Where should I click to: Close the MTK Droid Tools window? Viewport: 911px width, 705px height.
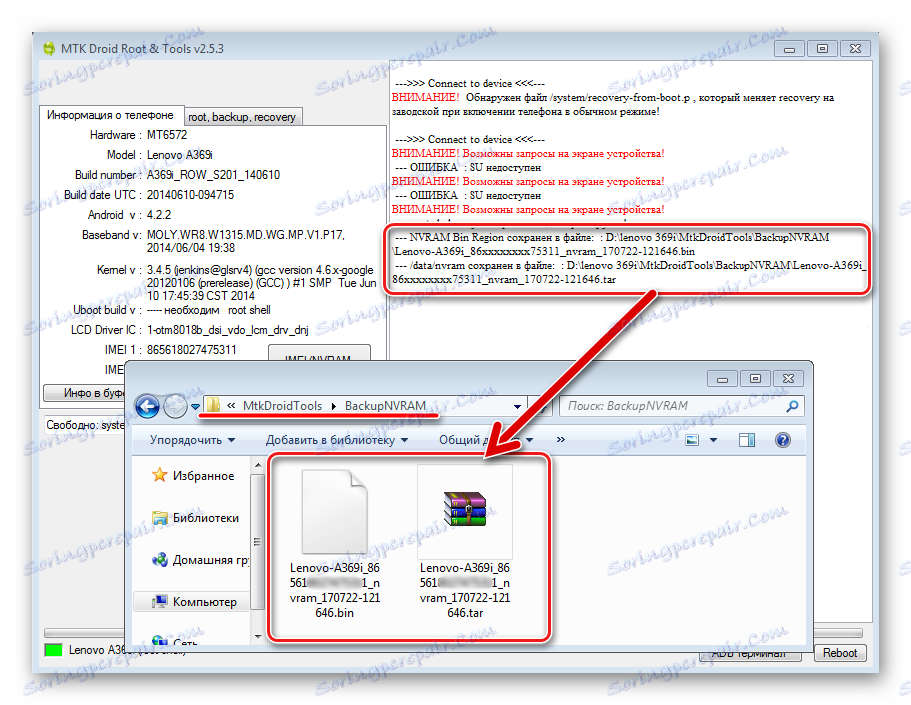click(855, 49)
